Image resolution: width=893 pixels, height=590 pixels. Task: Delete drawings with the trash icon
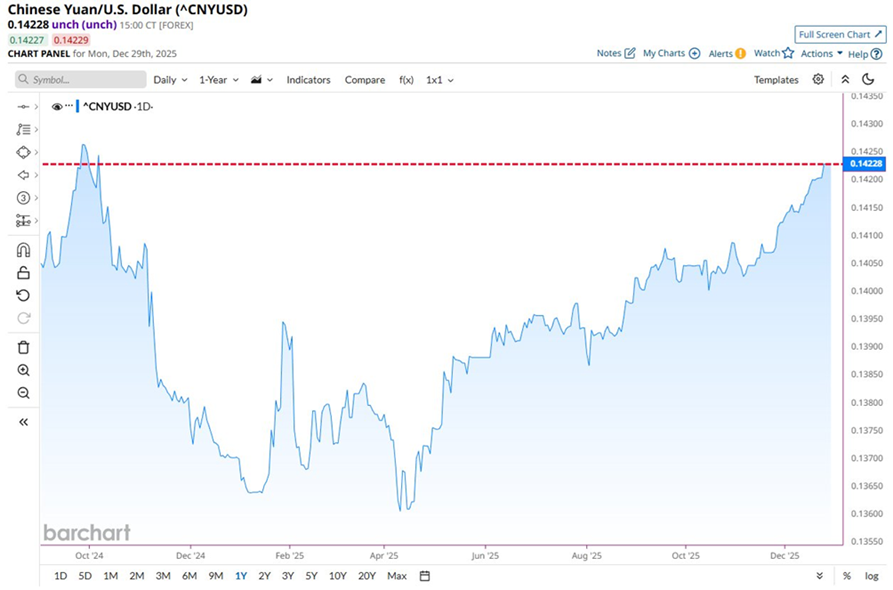click(x=23, y=347)
